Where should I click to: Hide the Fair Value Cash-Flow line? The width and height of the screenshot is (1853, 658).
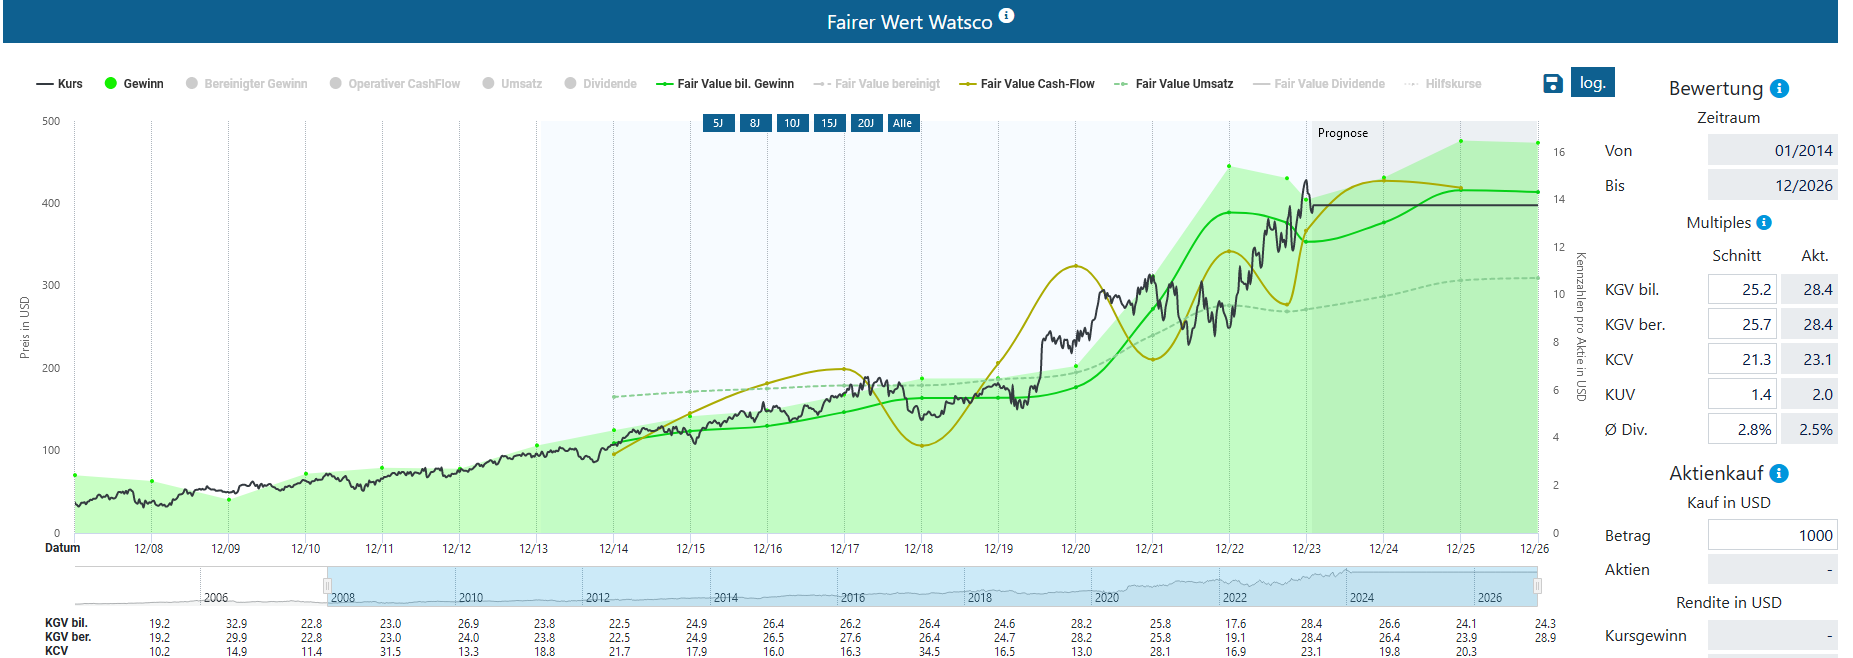(x=1027, y=84)
